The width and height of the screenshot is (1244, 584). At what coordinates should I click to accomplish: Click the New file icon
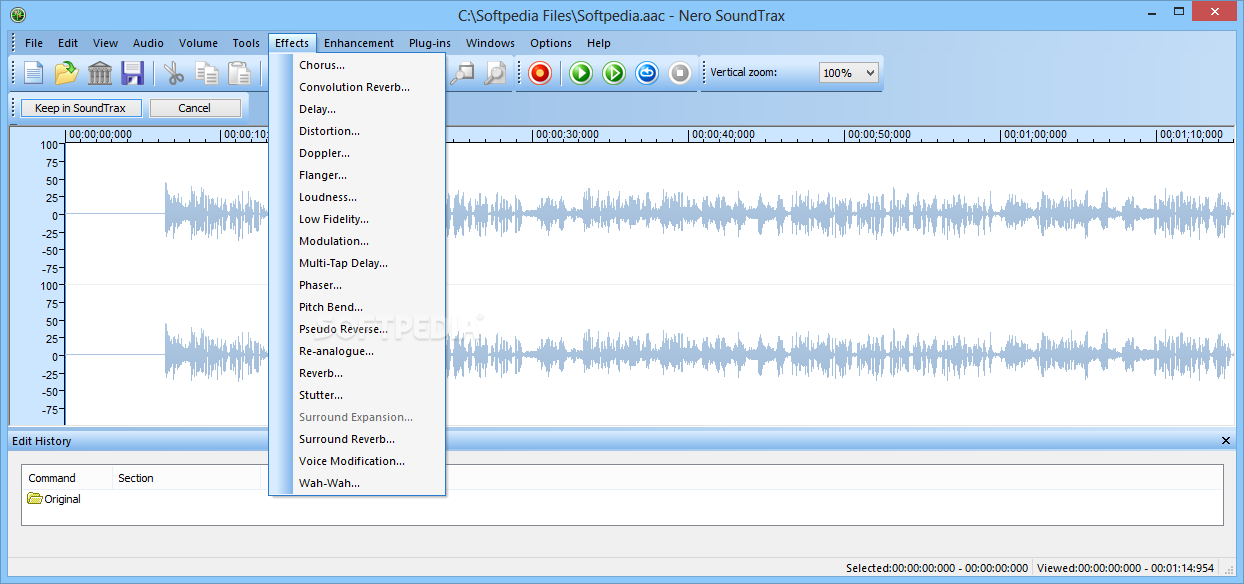pyautogui.click(x=34, y=73)
